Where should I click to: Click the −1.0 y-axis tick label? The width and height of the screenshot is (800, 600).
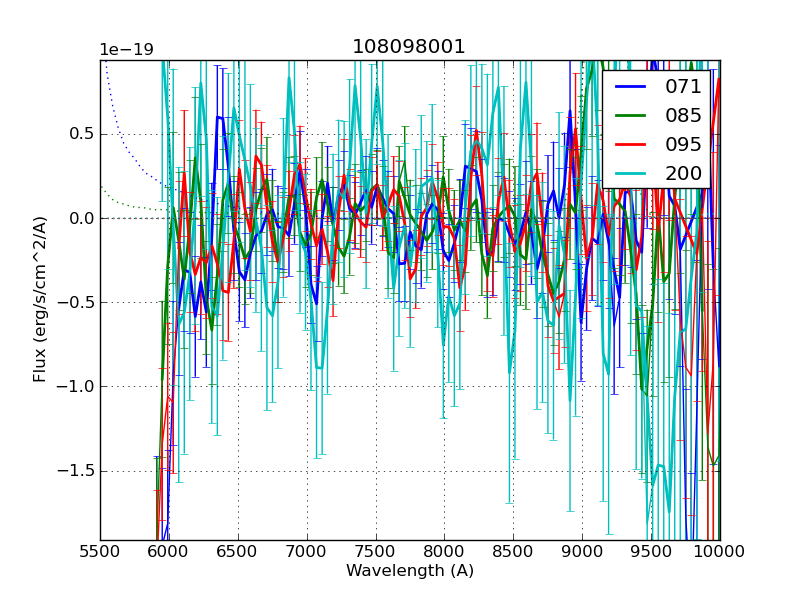click(x=74, y=387)
